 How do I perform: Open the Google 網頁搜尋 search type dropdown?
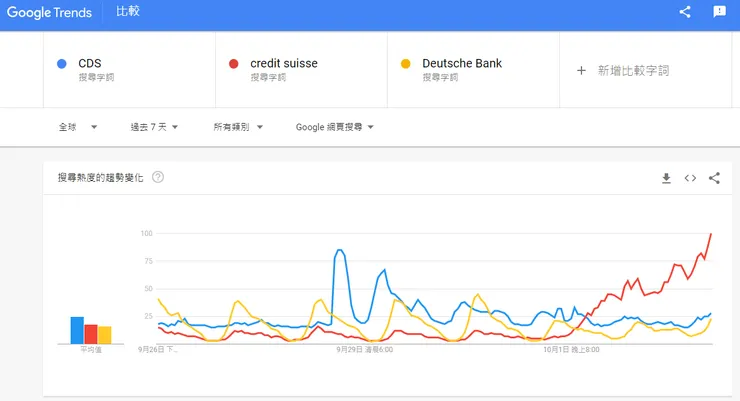coord(335,127)
